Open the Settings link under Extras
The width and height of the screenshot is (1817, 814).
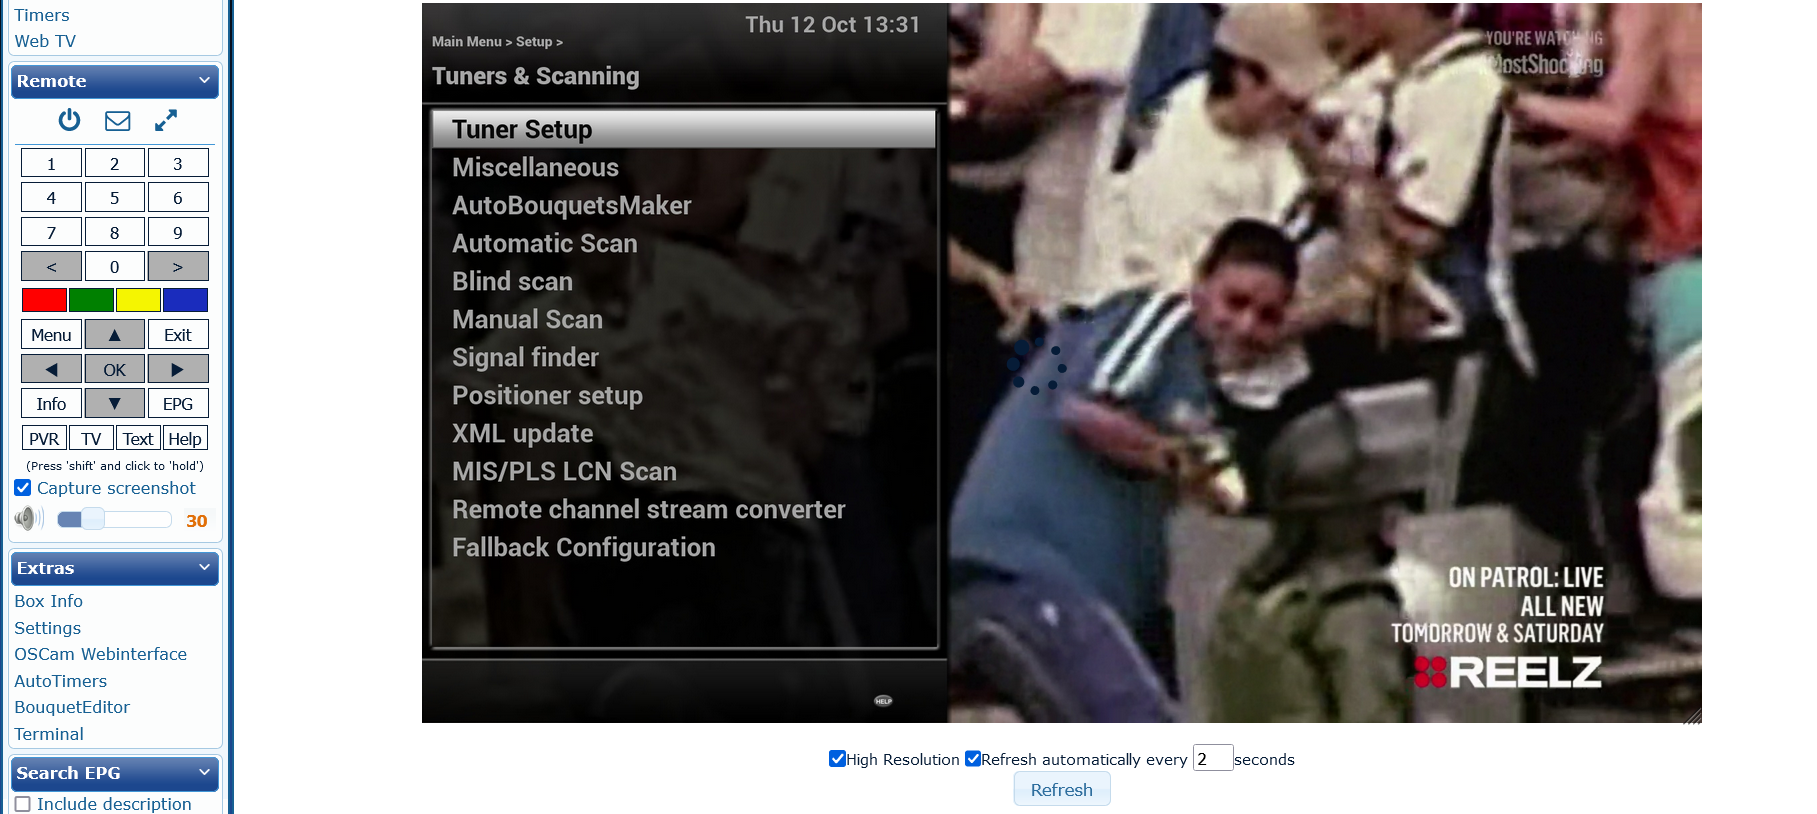pyautogui.click(x=47, y=628)
